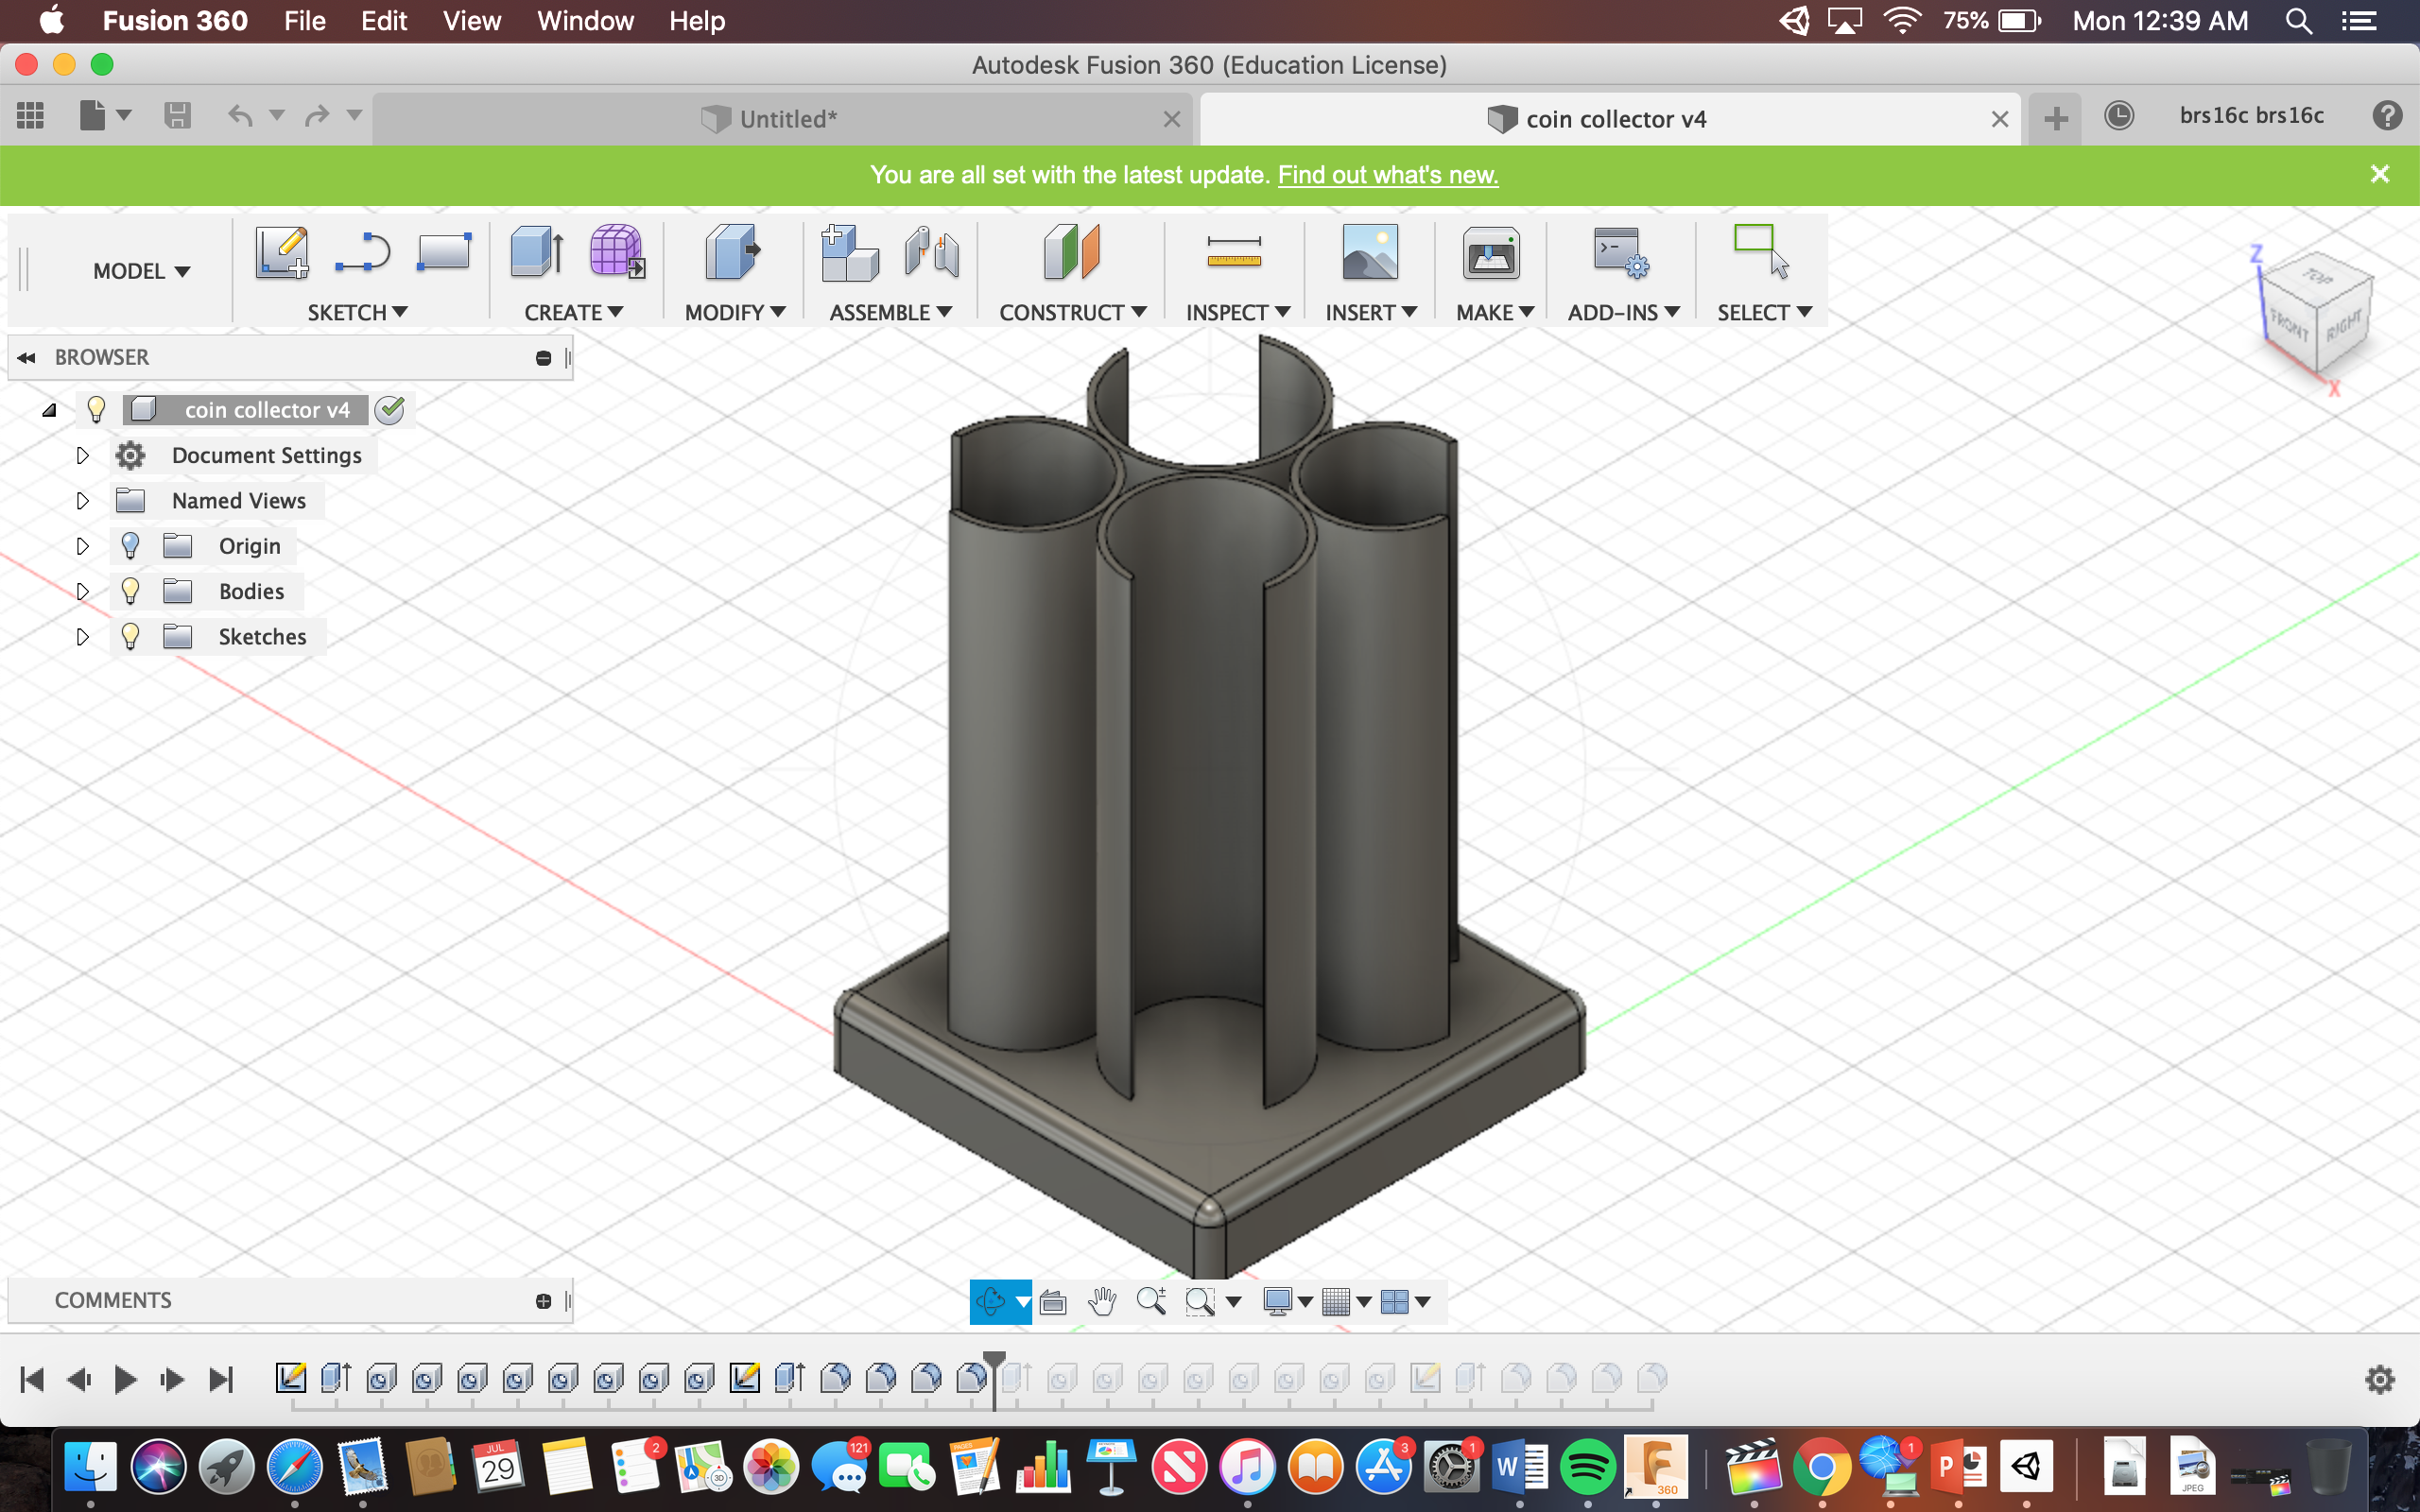2420x1512 pixels.
Task: Click the Create Sketch icon
Action: click(281, 252)
